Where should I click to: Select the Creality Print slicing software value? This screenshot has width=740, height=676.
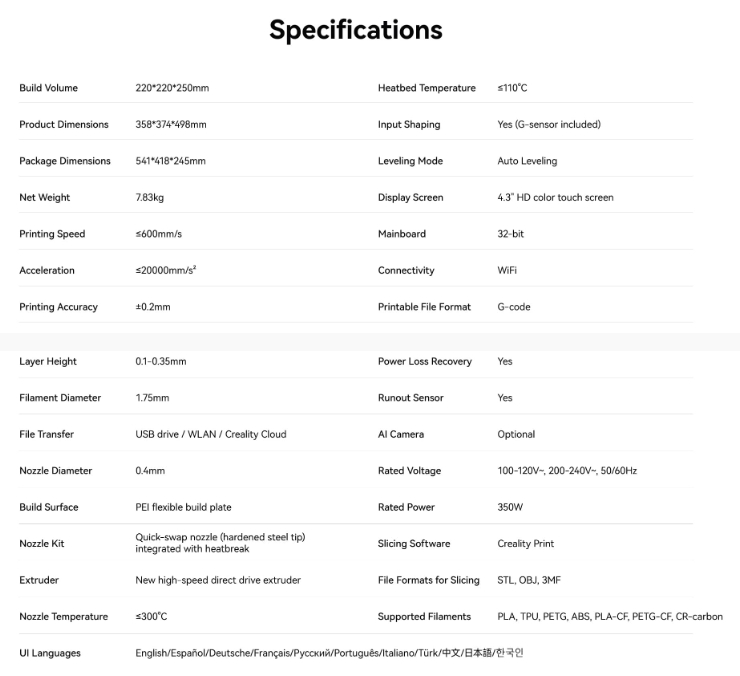point(525,544)
